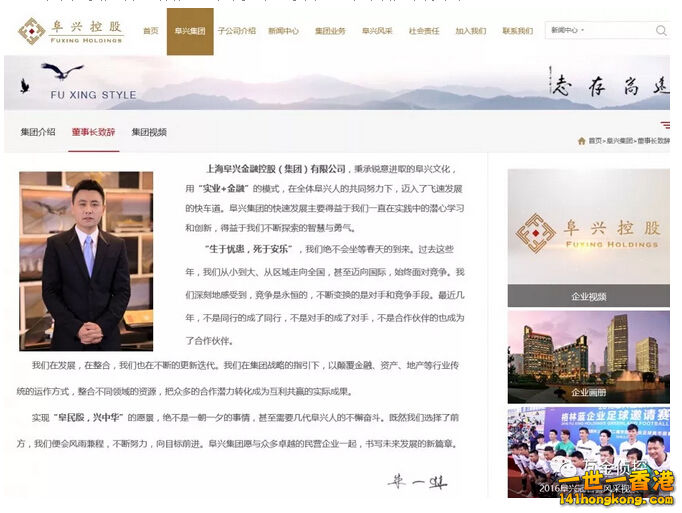The image size is (682, 513).
Task: Switch to the 集团介绍 tab
Action: 38,132
